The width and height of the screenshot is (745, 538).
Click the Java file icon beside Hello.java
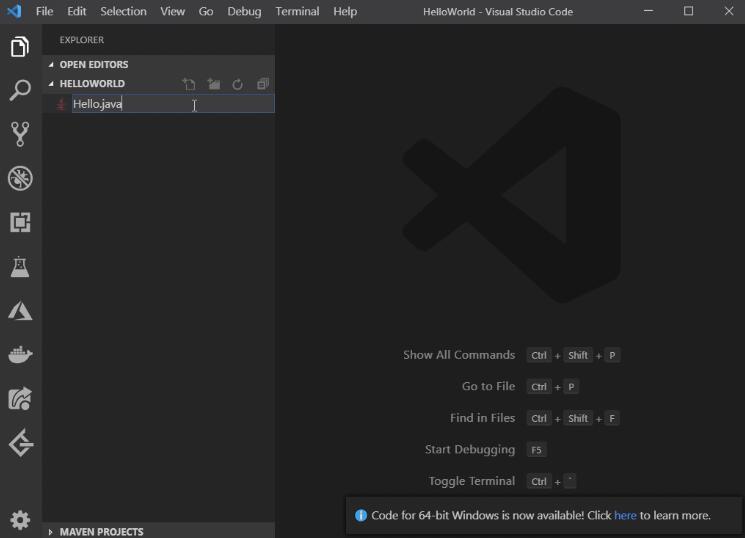point(60,104)
